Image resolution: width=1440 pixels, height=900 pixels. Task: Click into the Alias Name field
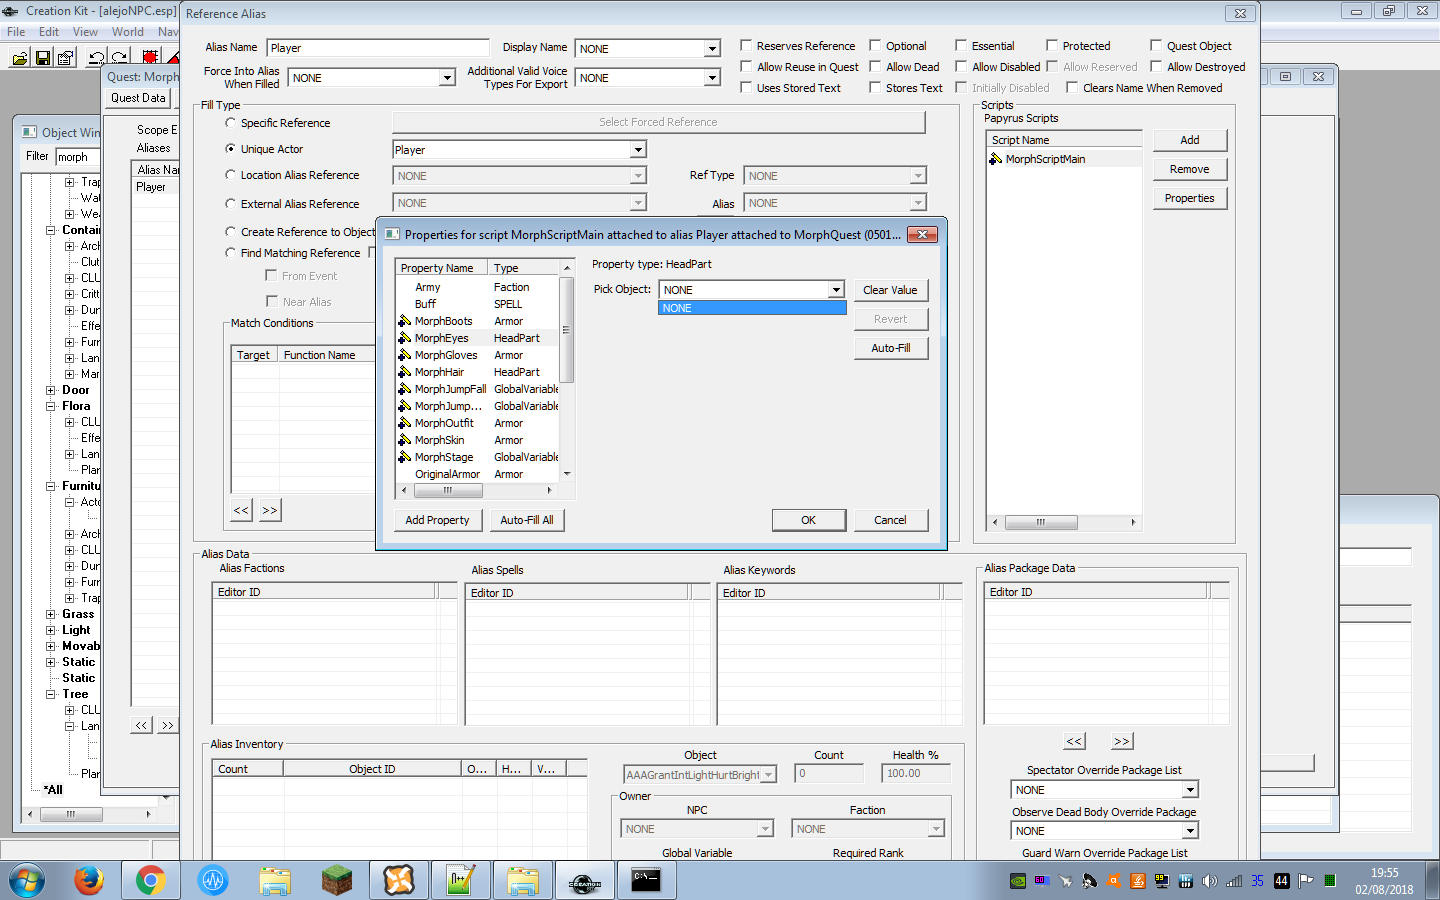[x=378, y=48]
